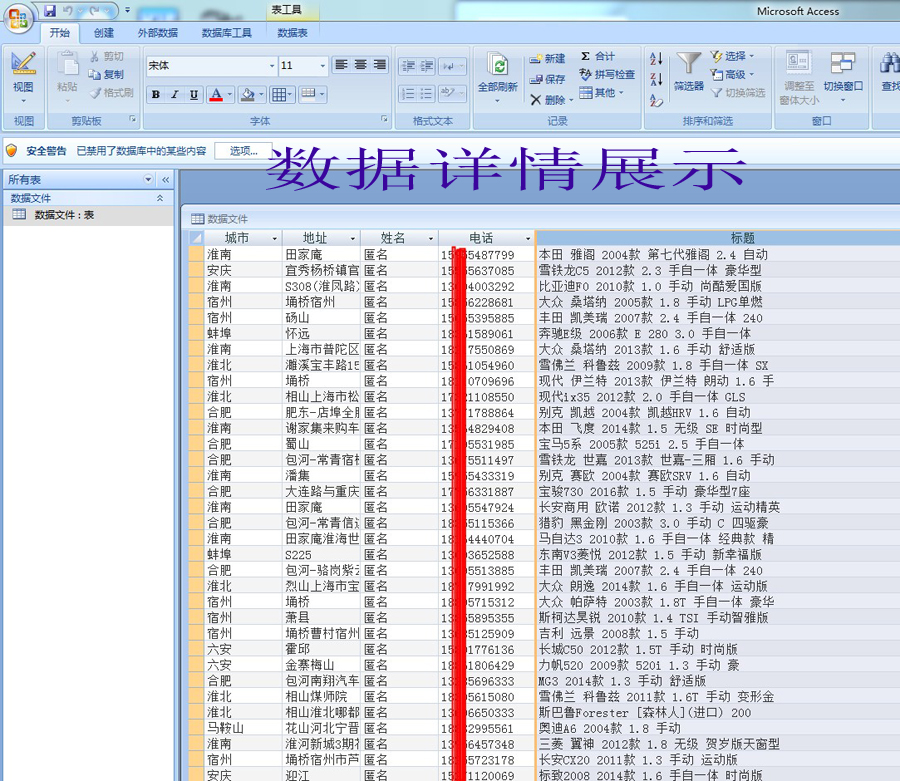Open the 其他 more options dropdown
This screenshot has width=900, height=781.
tap(602, 92)
